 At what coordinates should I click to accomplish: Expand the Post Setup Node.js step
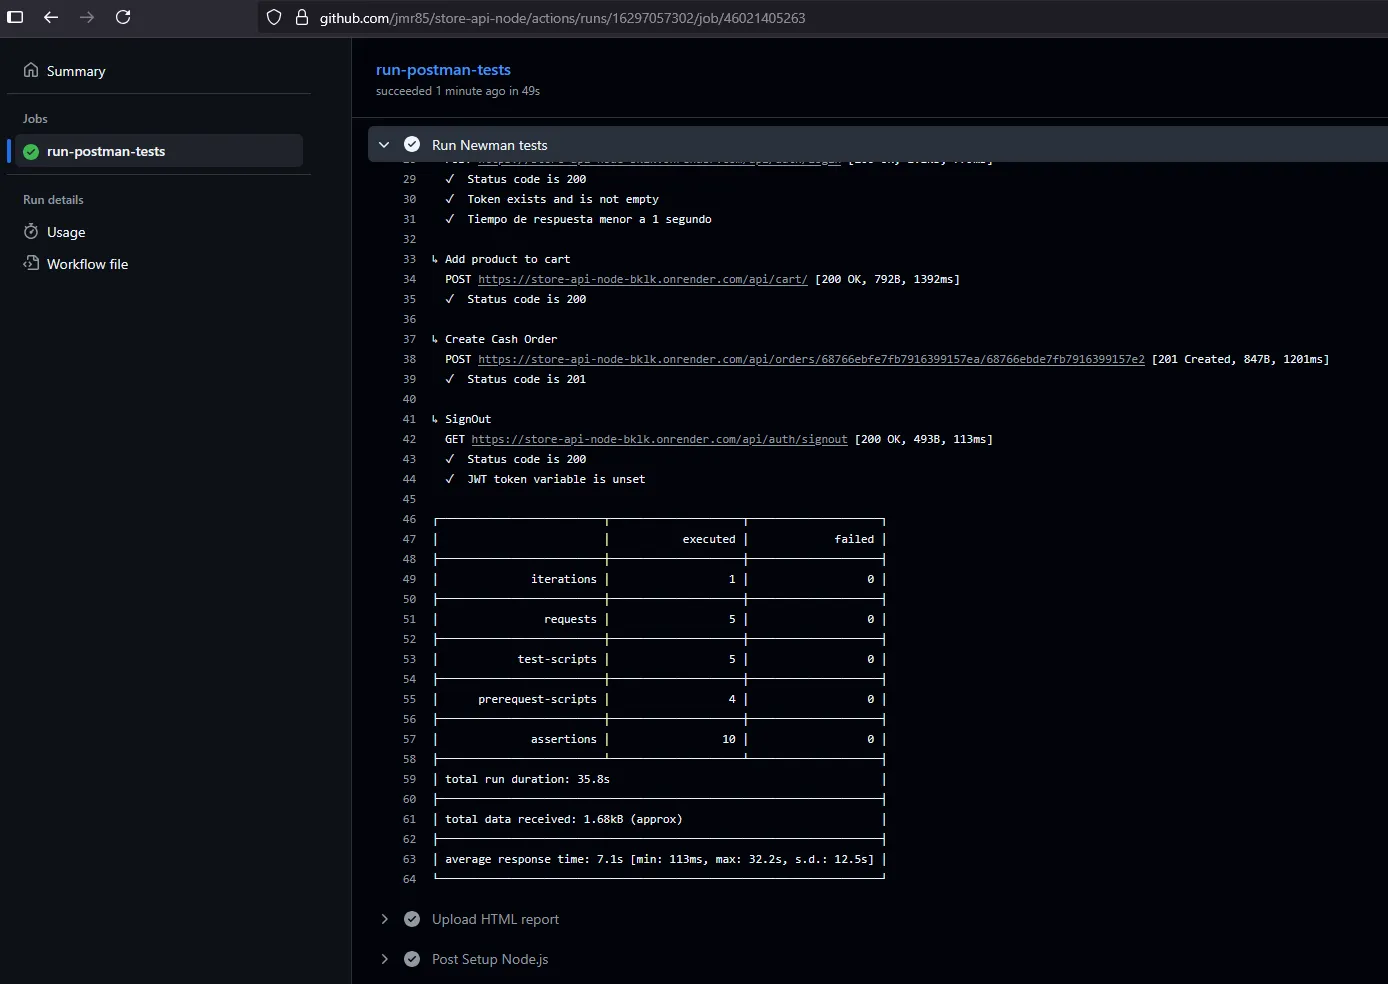(384, 959)
